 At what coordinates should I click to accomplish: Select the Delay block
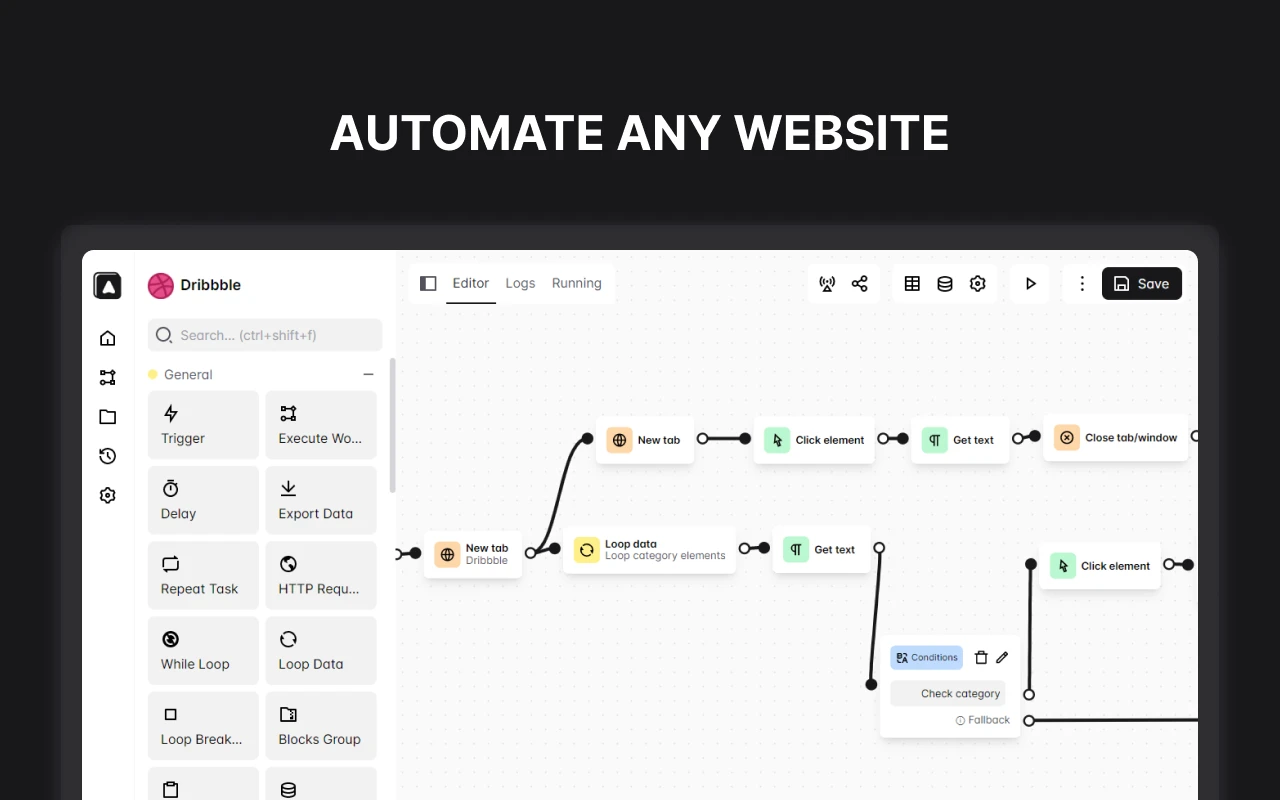[x=203, y=500]
